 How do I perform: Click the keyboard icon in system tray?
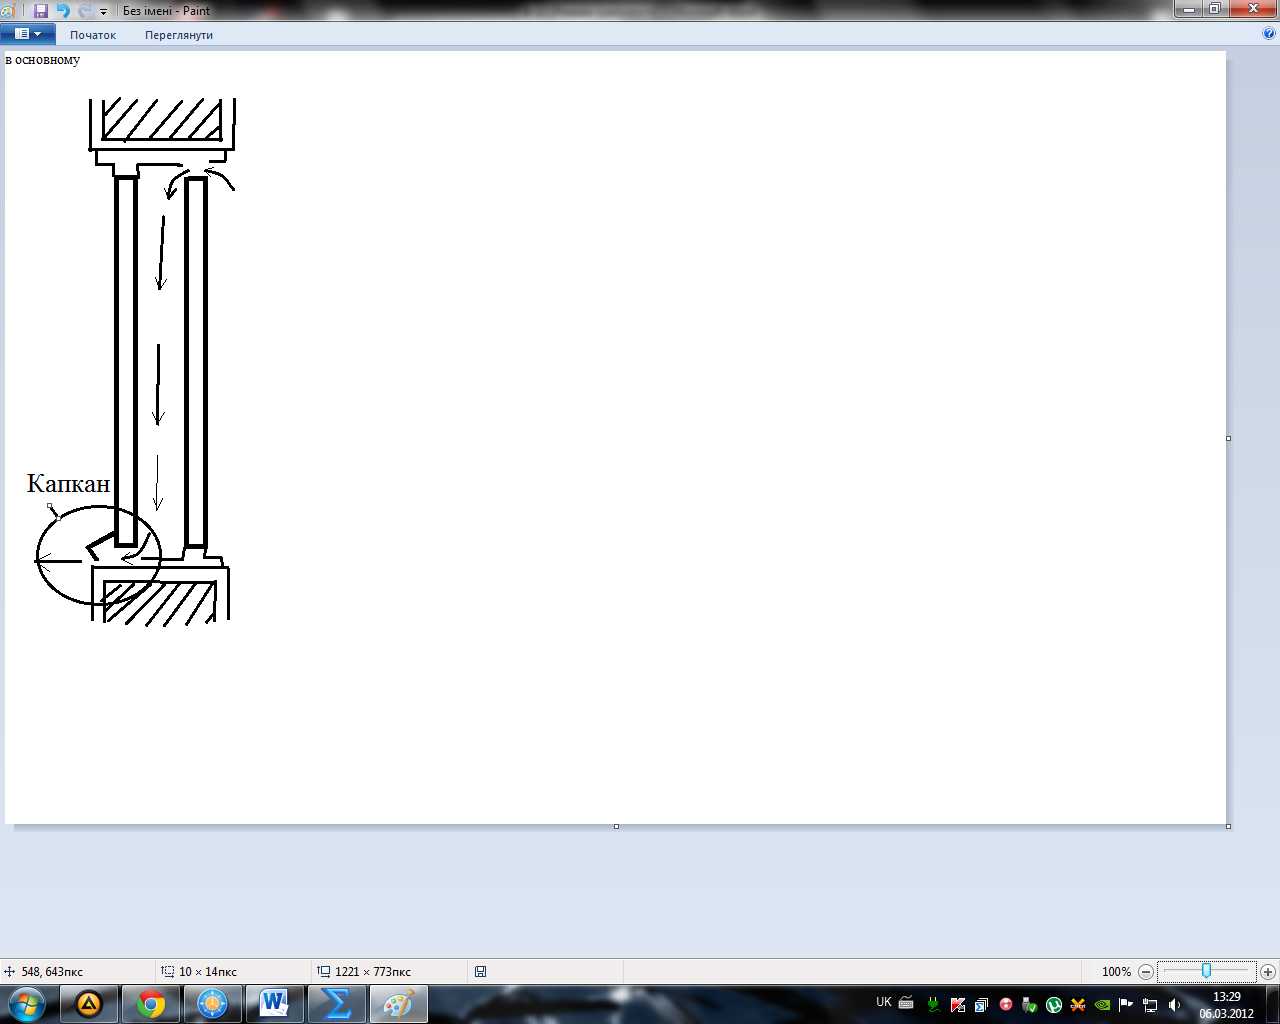906,1003
